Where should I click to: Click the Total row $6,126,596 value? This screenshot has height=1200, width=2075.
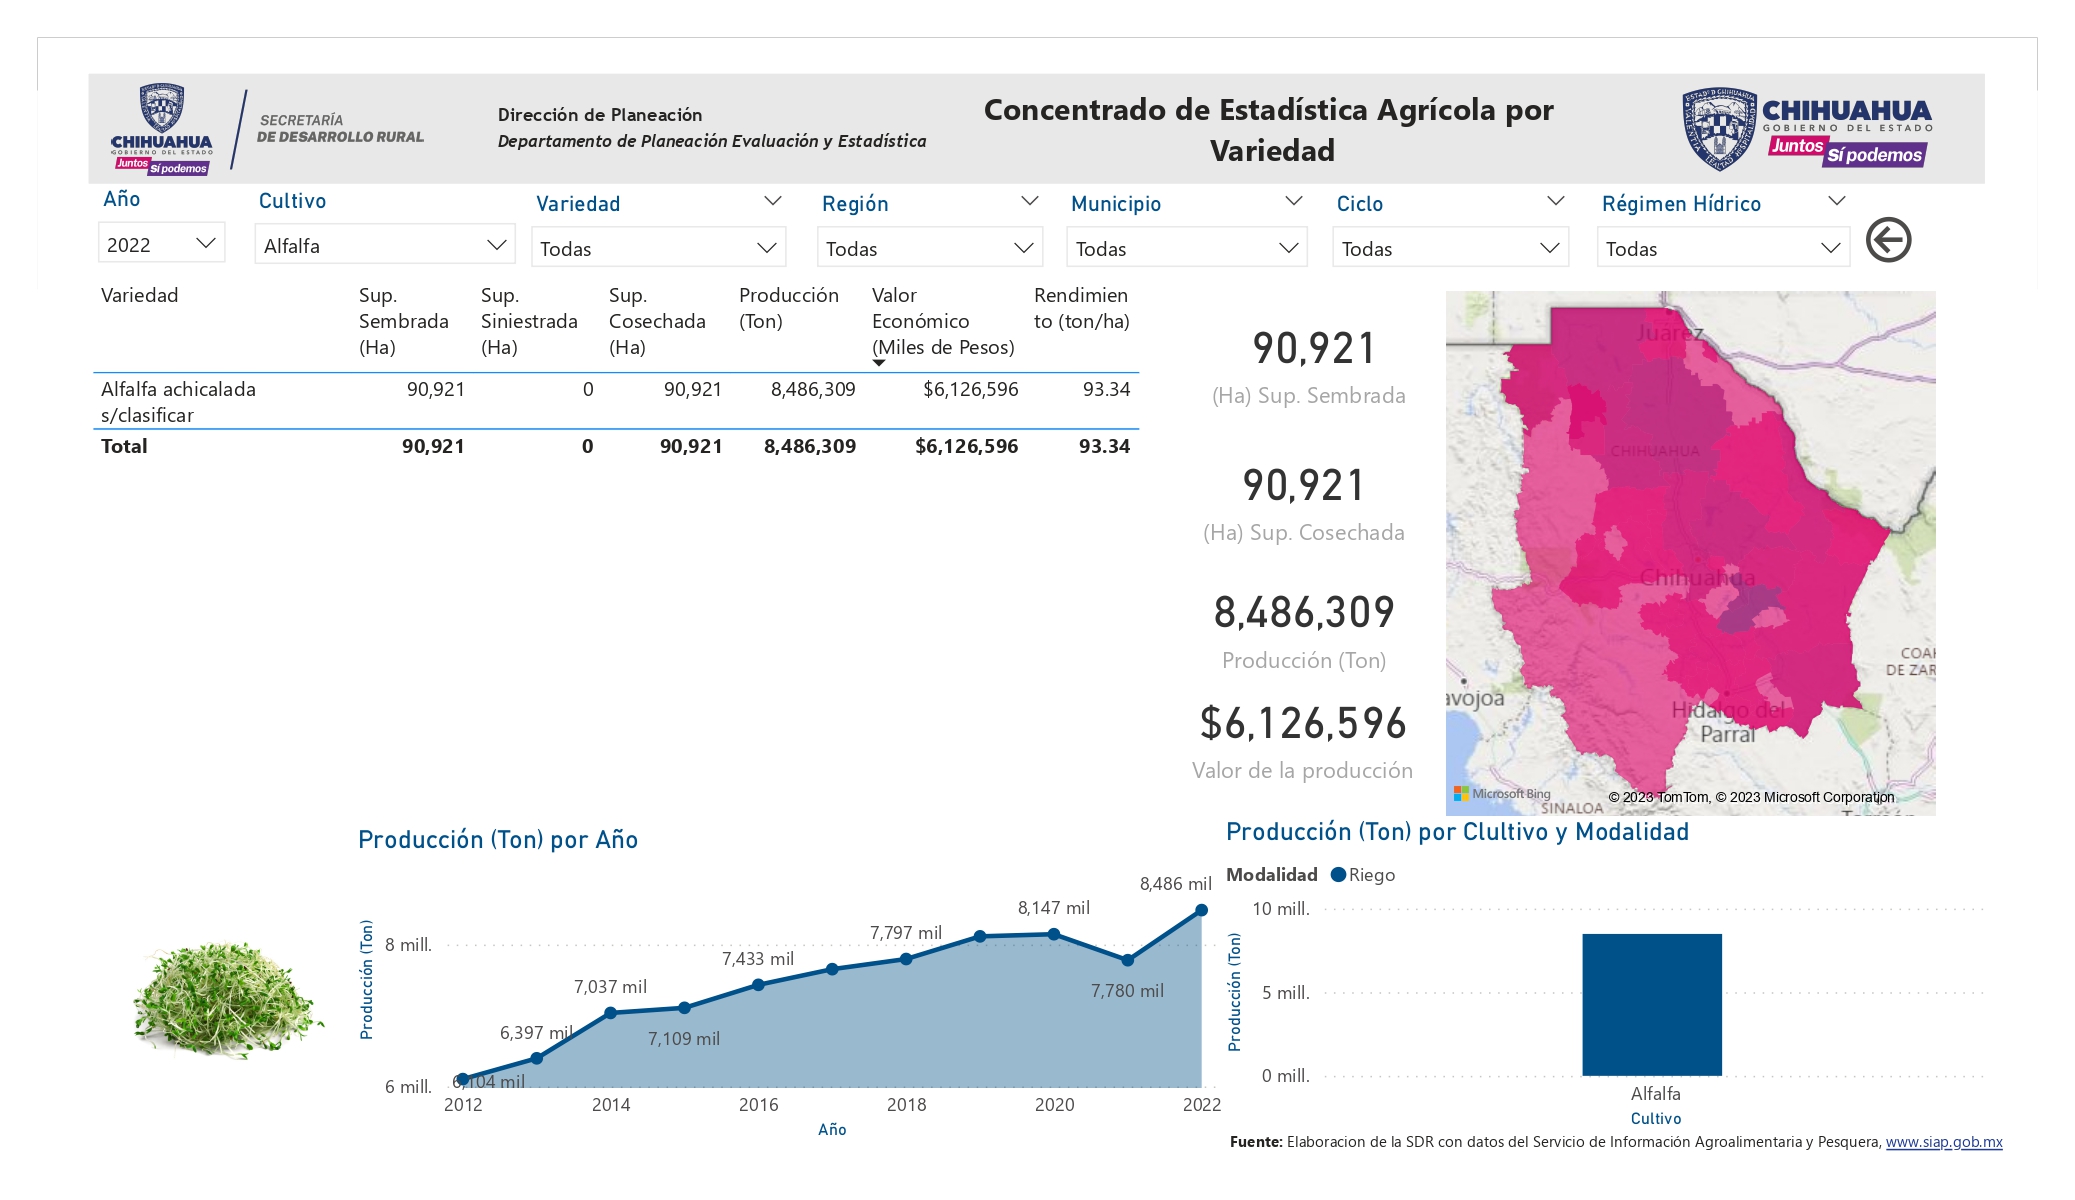coord(967,446)
